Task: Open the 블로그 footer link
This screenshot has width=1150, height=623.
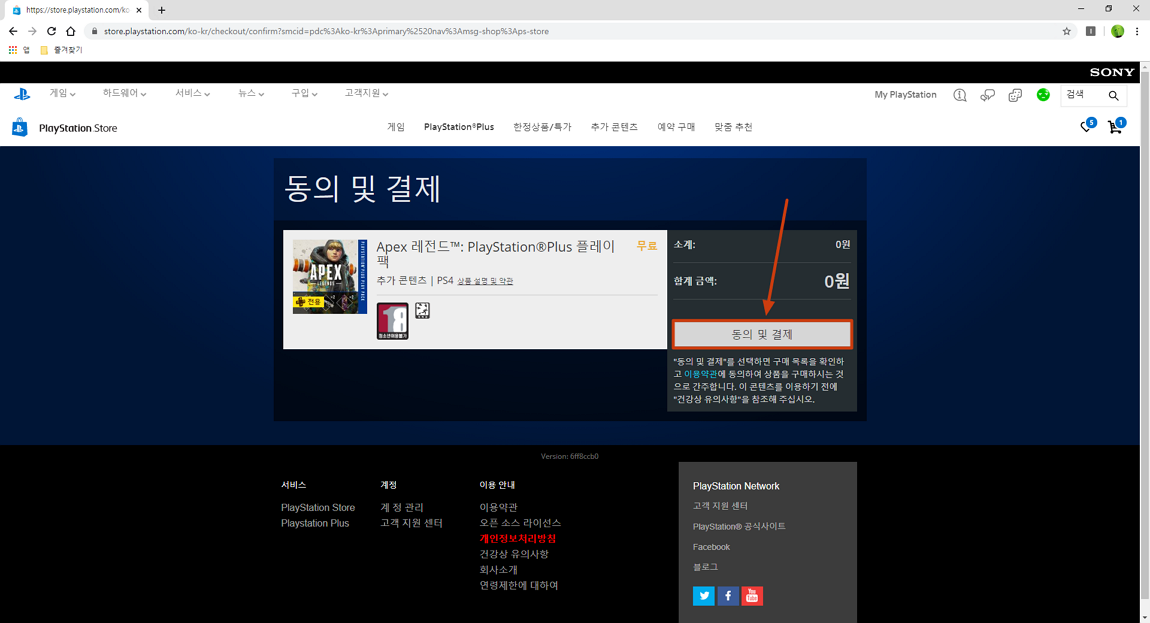Action: click(706, 566)
